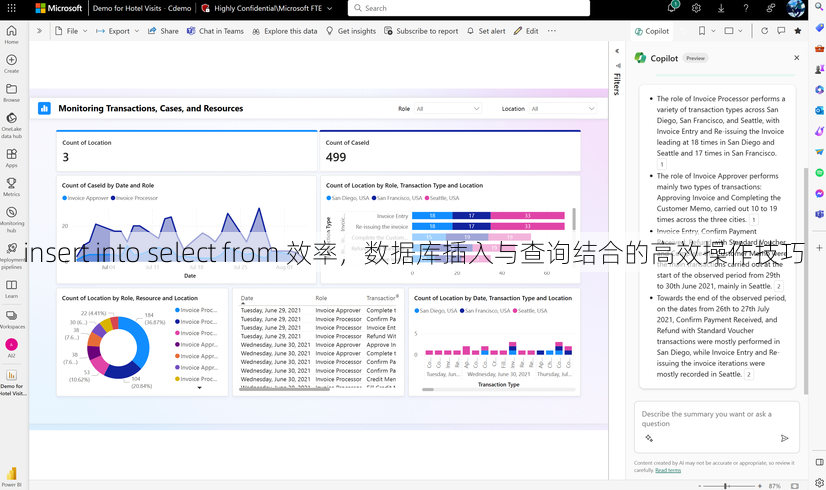
Task: Click the Copilot pane vertical scrollbar
Action: tap(805, 279)
